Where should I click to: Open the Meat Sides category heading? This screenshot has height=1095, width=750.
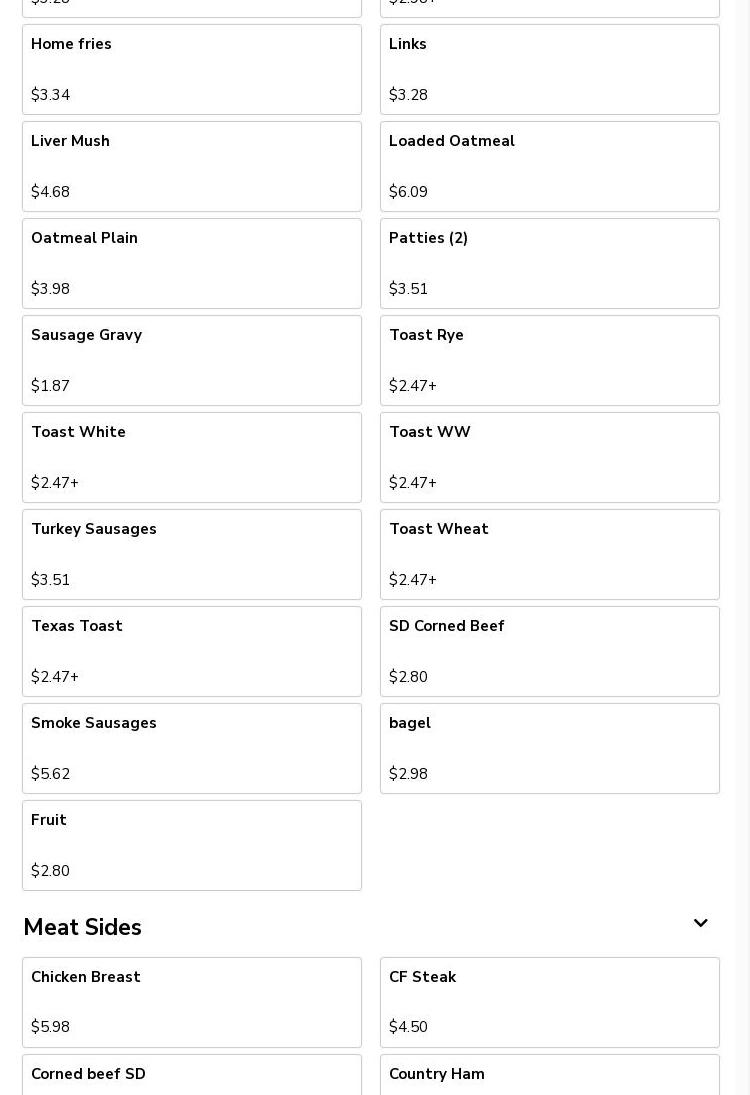click(82, 927)
